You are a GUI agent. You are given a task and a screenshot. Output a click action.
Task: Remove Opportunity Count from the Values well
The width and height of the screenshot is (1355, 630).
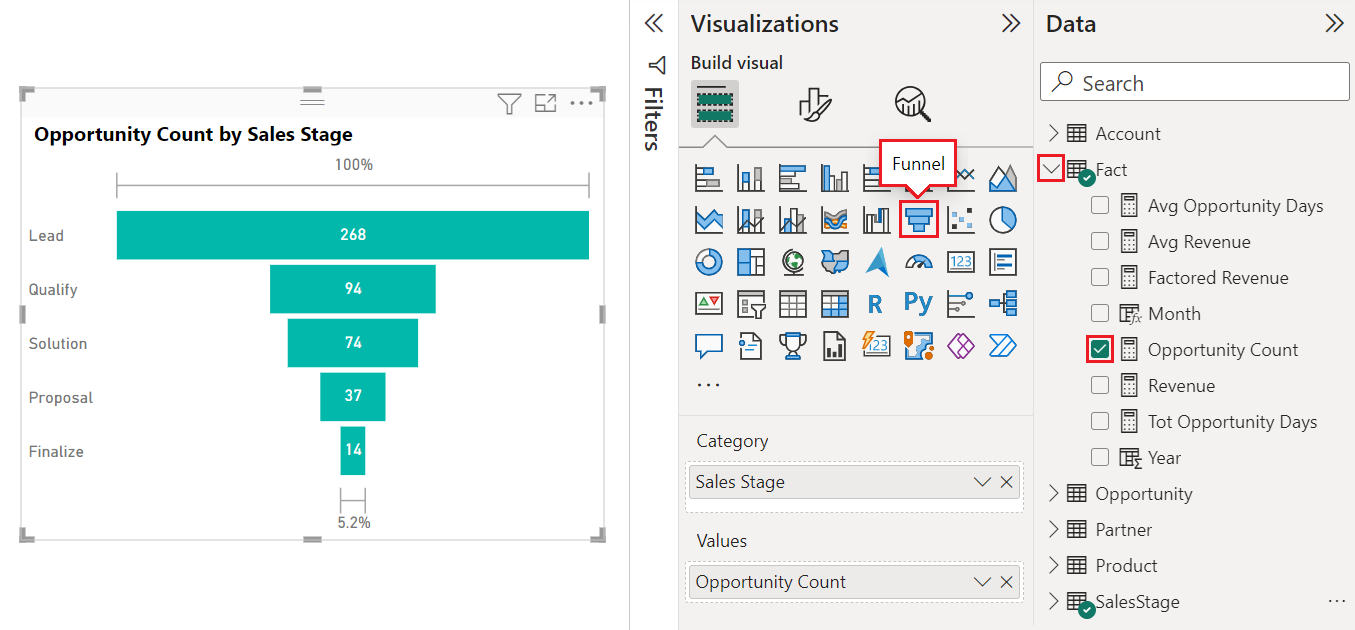(1007, 581)
